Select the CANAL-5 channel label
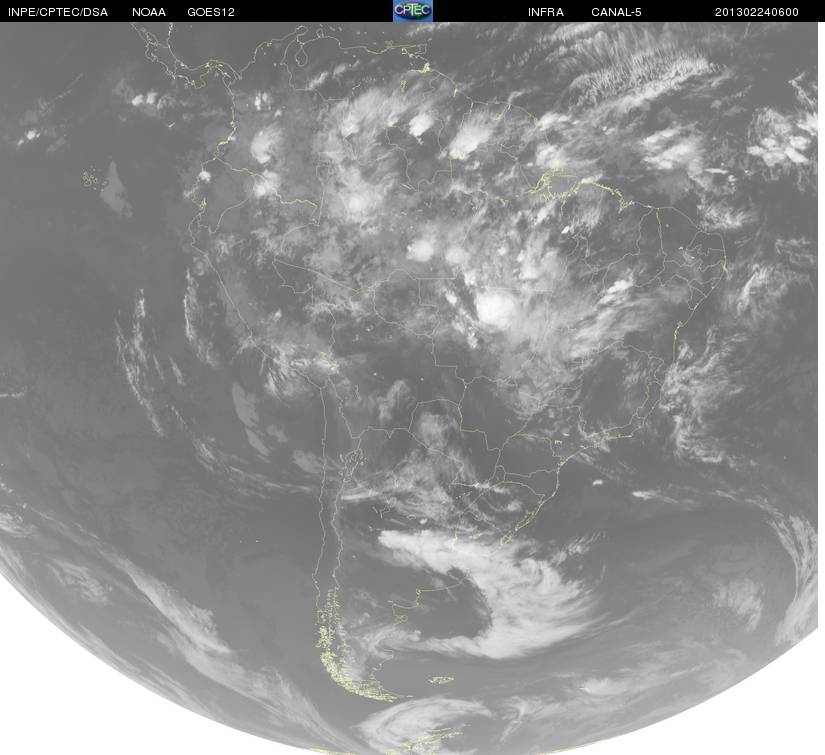 point(616,12)
